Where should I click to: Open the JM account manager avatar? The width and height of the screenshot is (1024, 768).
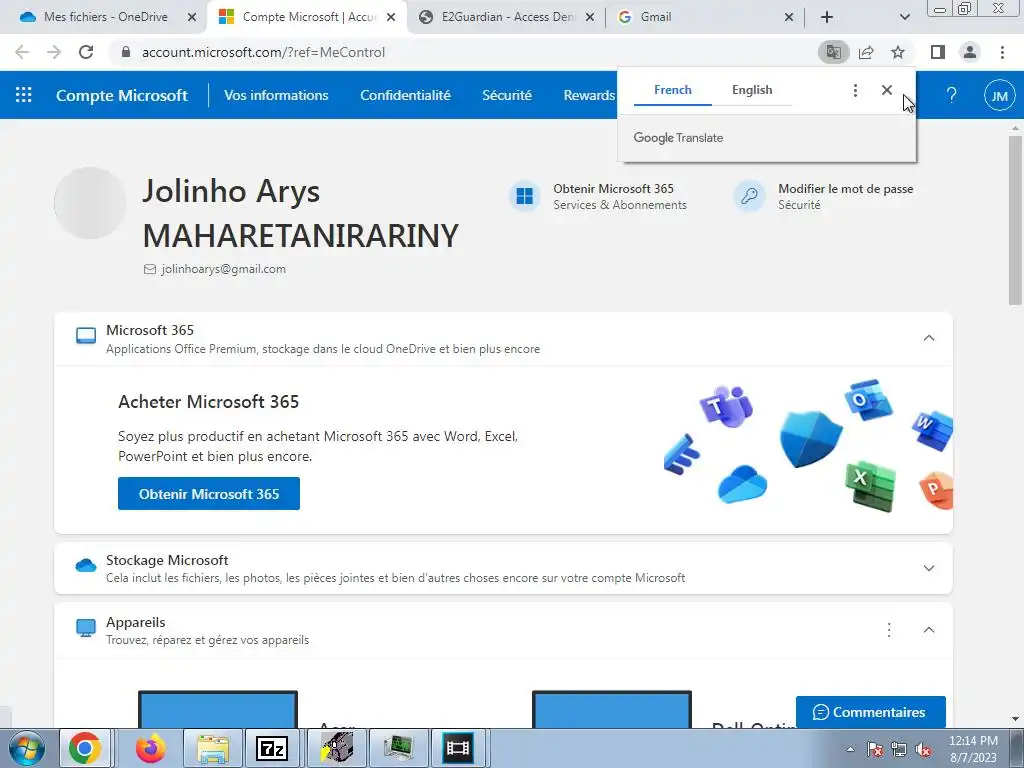[999, 96]
